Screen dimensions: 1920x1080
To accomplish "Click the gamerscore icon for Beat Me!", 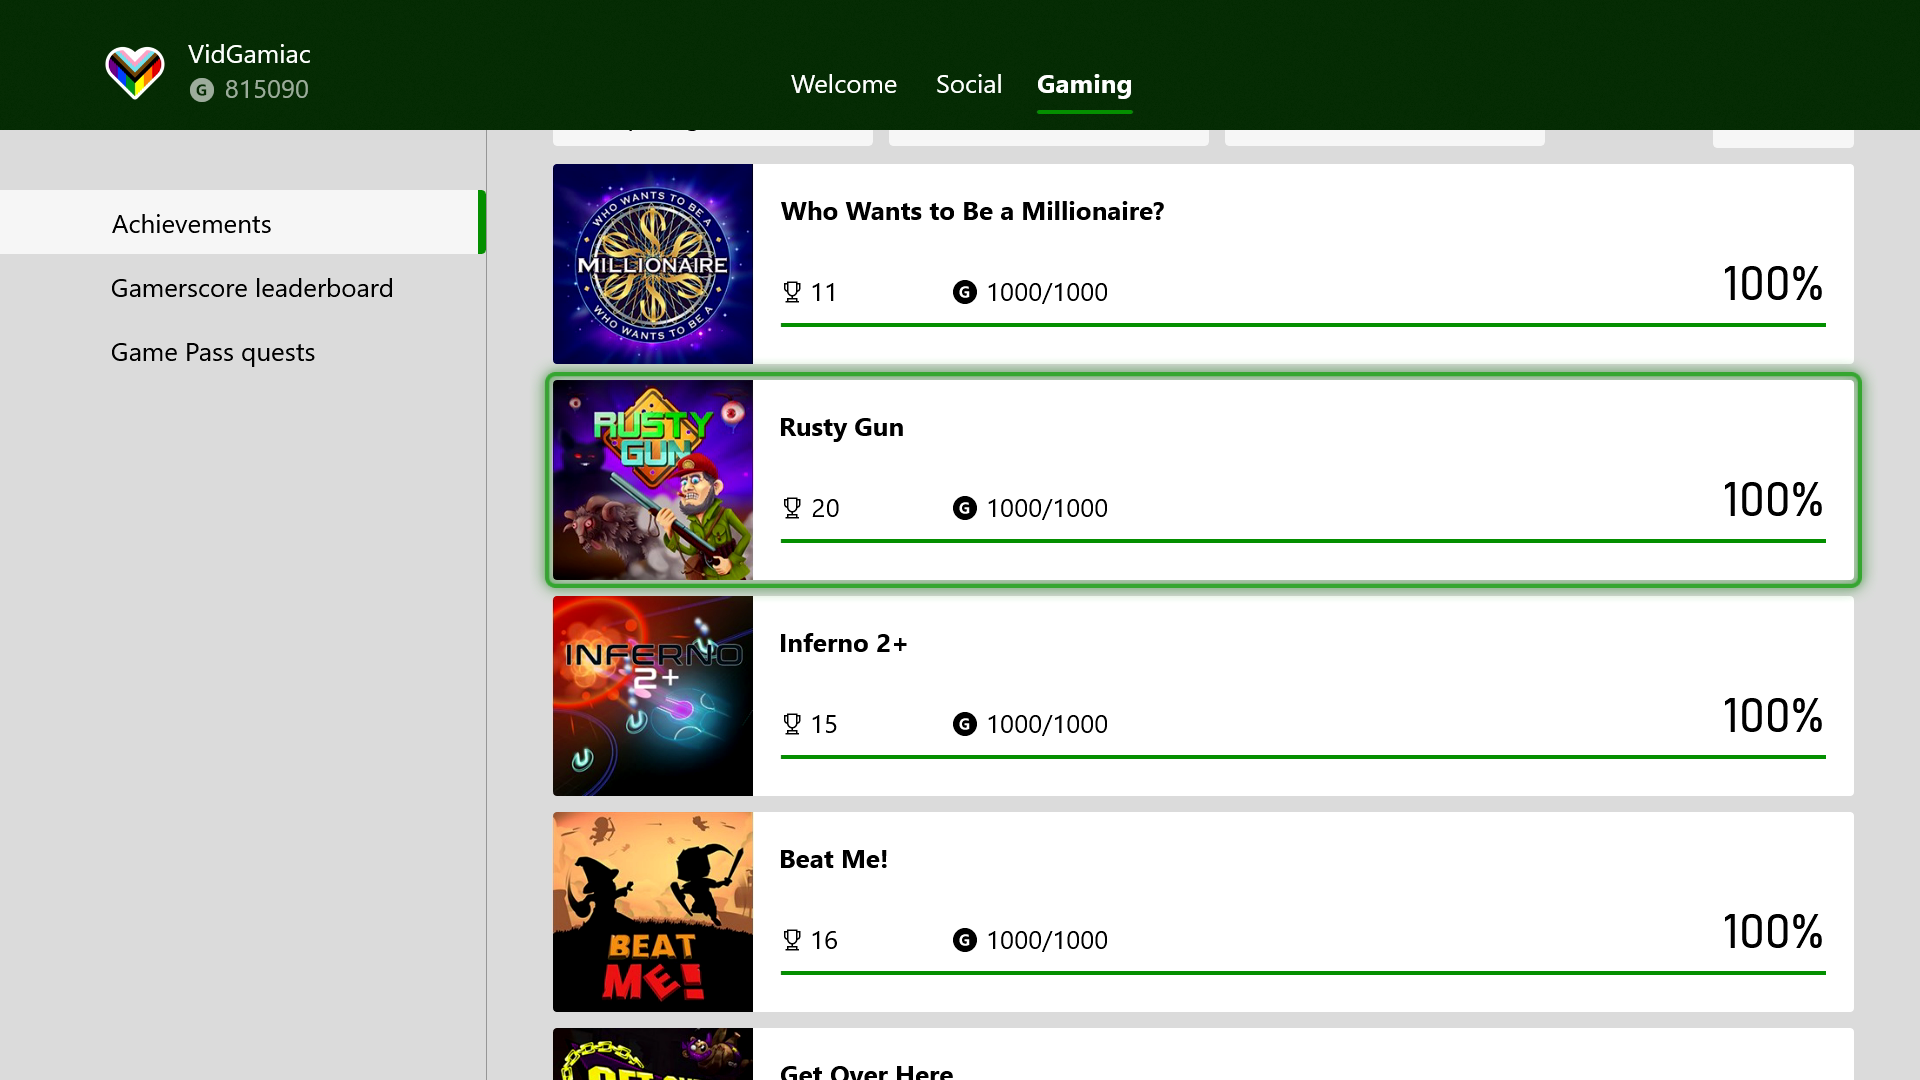I will tap(964, 940).
